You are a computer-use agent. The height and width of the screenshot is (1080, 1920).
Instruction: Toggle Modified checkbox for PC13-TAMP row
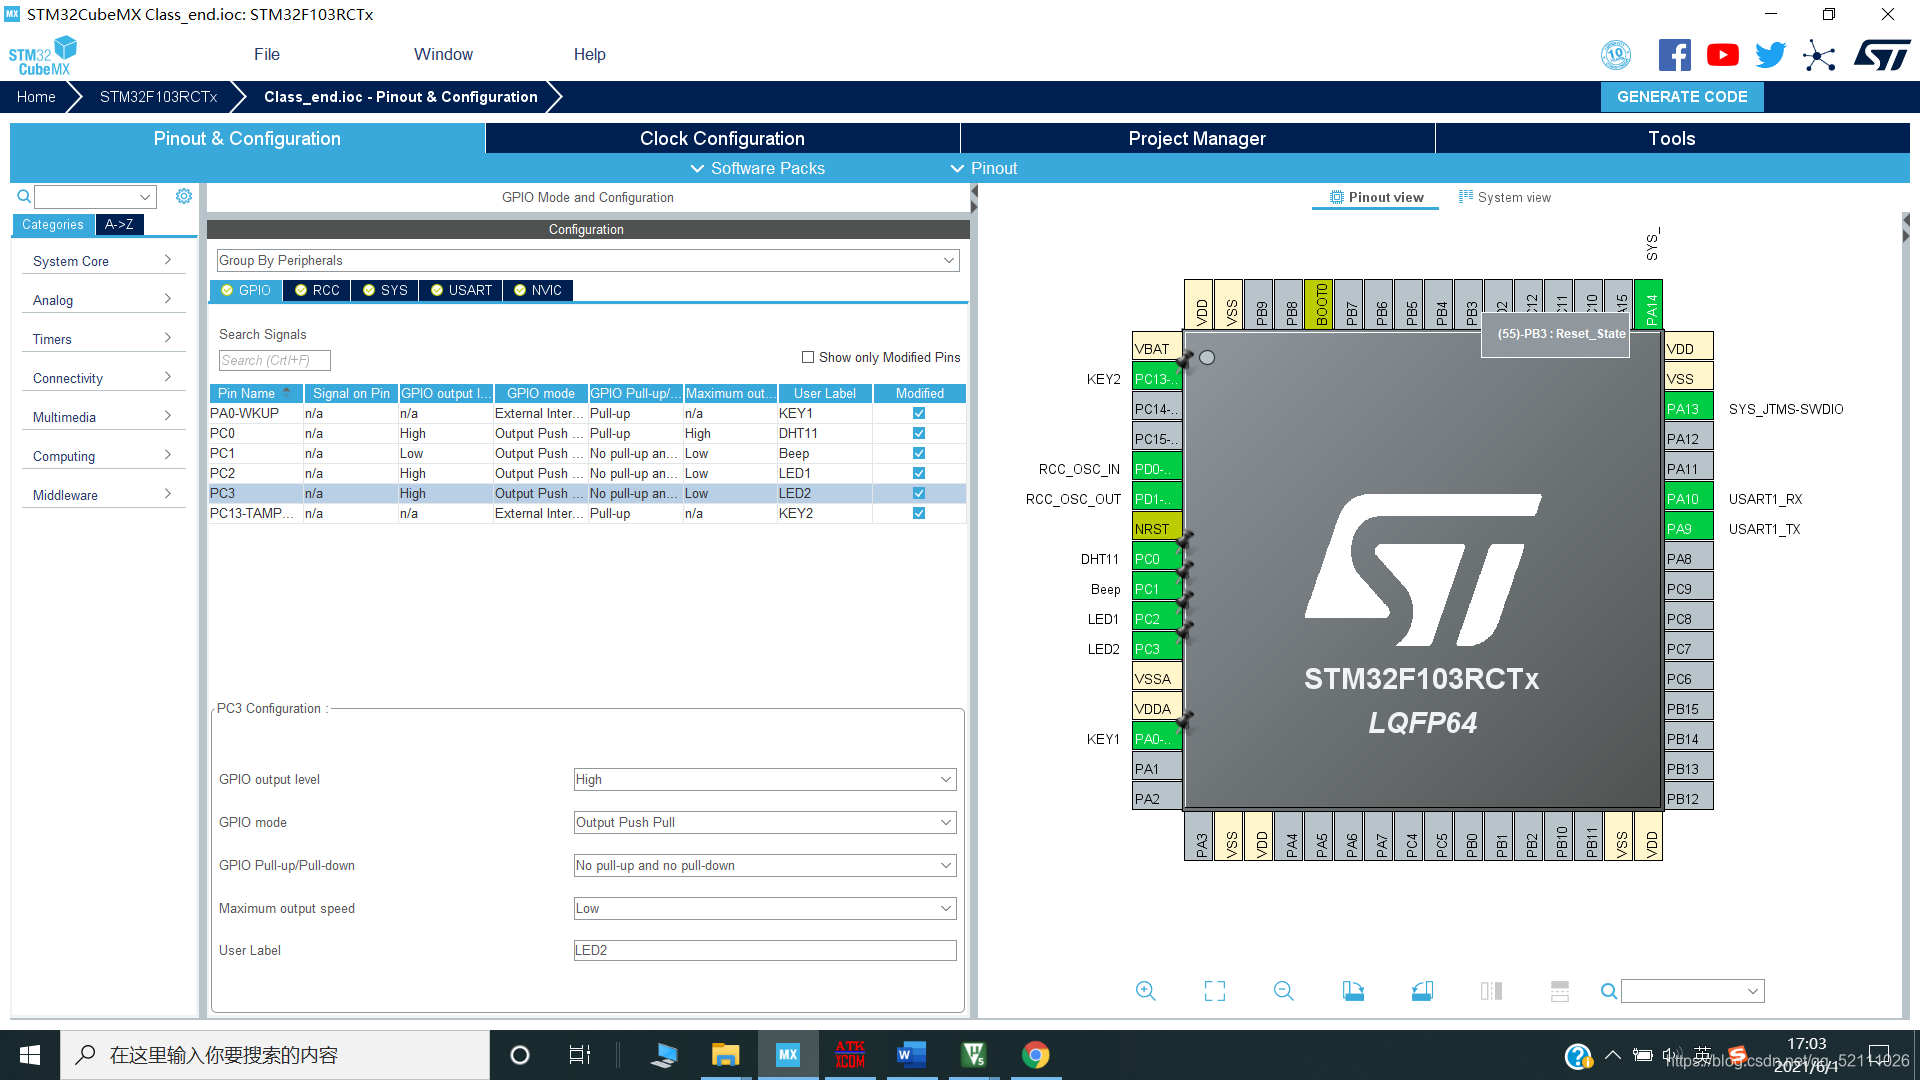(x=919, y=513)
